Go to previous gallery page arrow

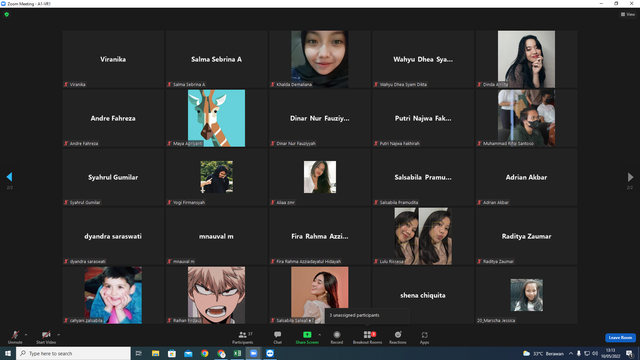[x=9, y=177]
